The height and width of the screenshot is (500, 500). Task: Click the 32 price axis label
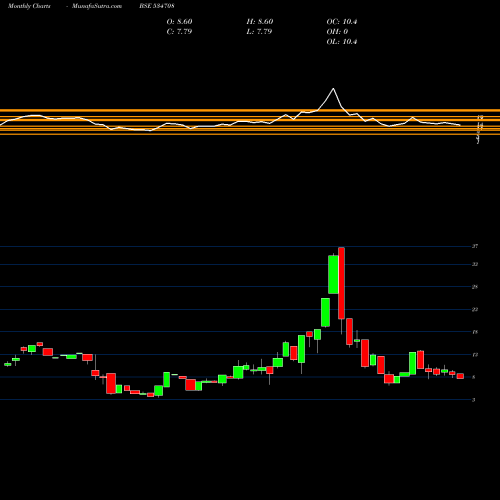click(475, 264)
